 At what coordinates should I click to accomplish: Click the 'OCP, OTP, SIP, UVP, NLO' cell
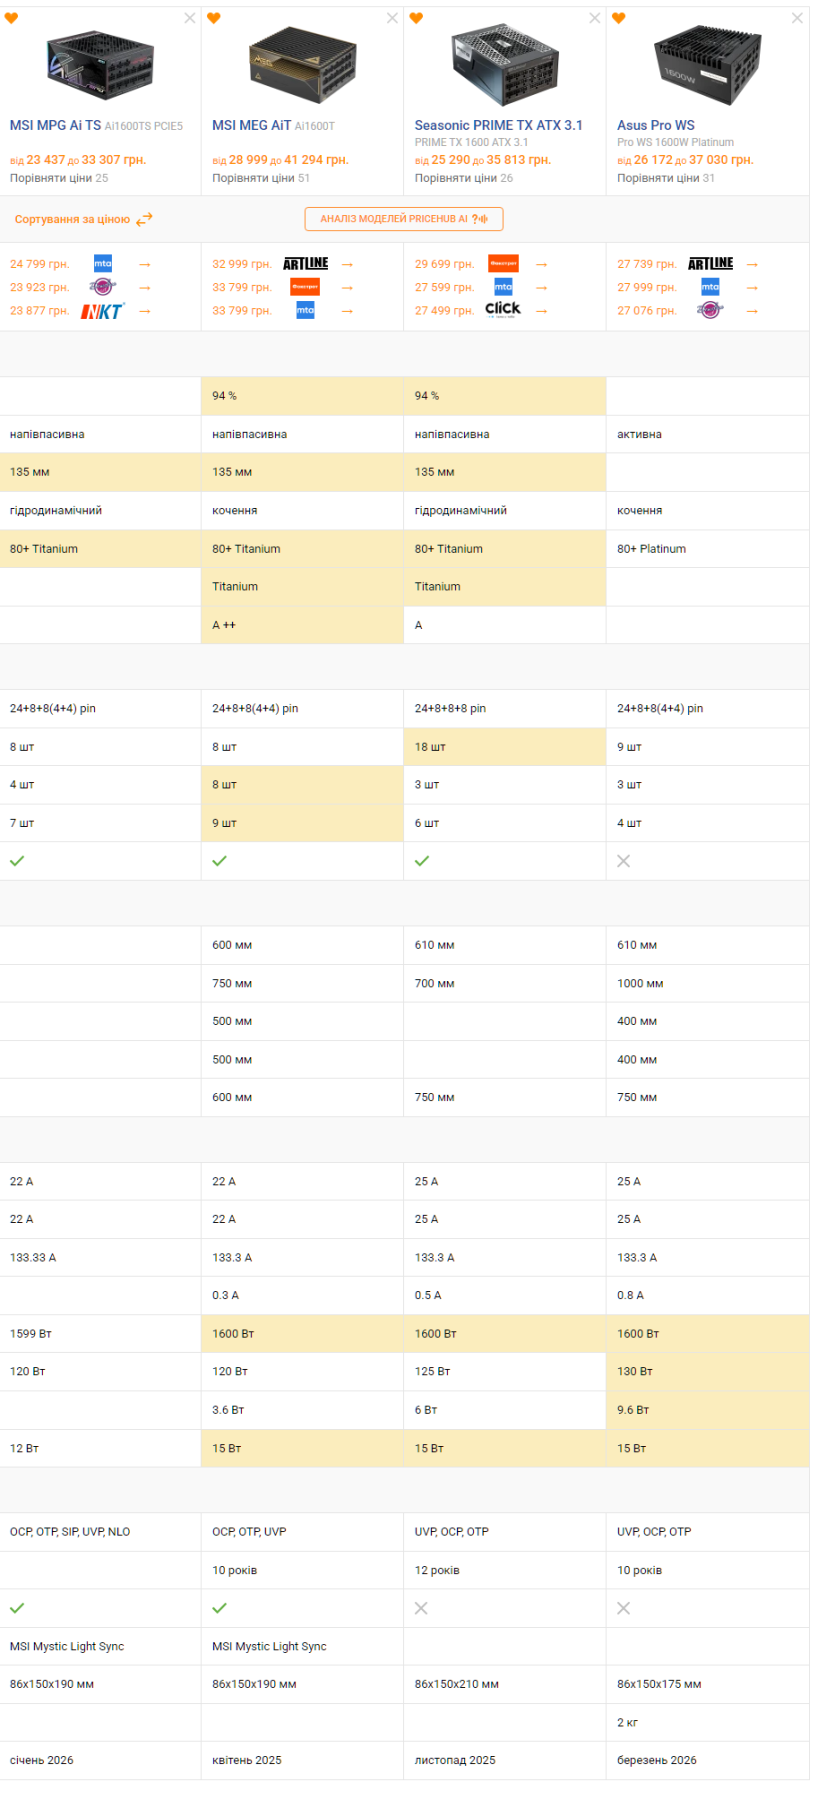[x=100, y=1532]
